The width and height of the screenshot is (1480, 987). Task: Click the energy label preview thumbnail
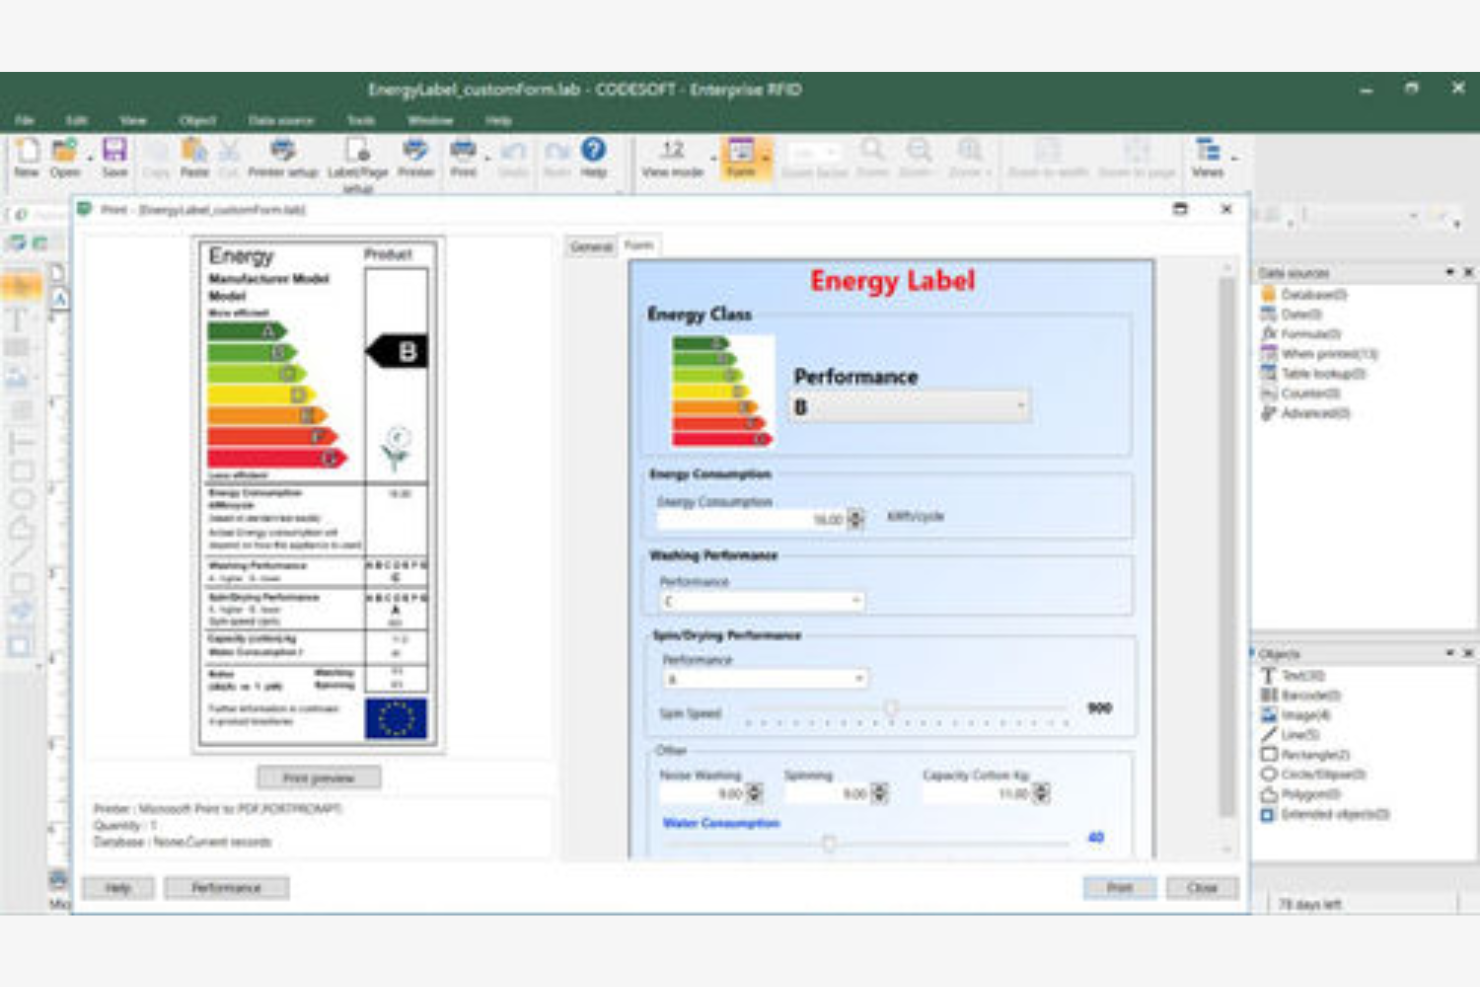tap(318, 494)
